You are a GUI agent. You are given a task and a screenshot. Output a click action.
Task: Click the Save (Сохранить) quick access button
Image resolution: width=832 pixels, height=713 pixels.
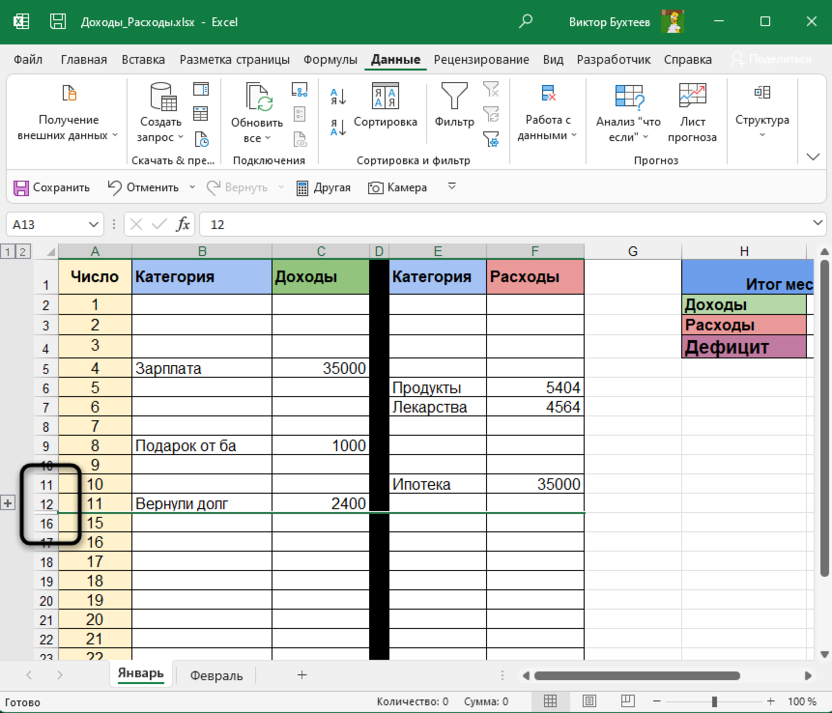point(51,187)
